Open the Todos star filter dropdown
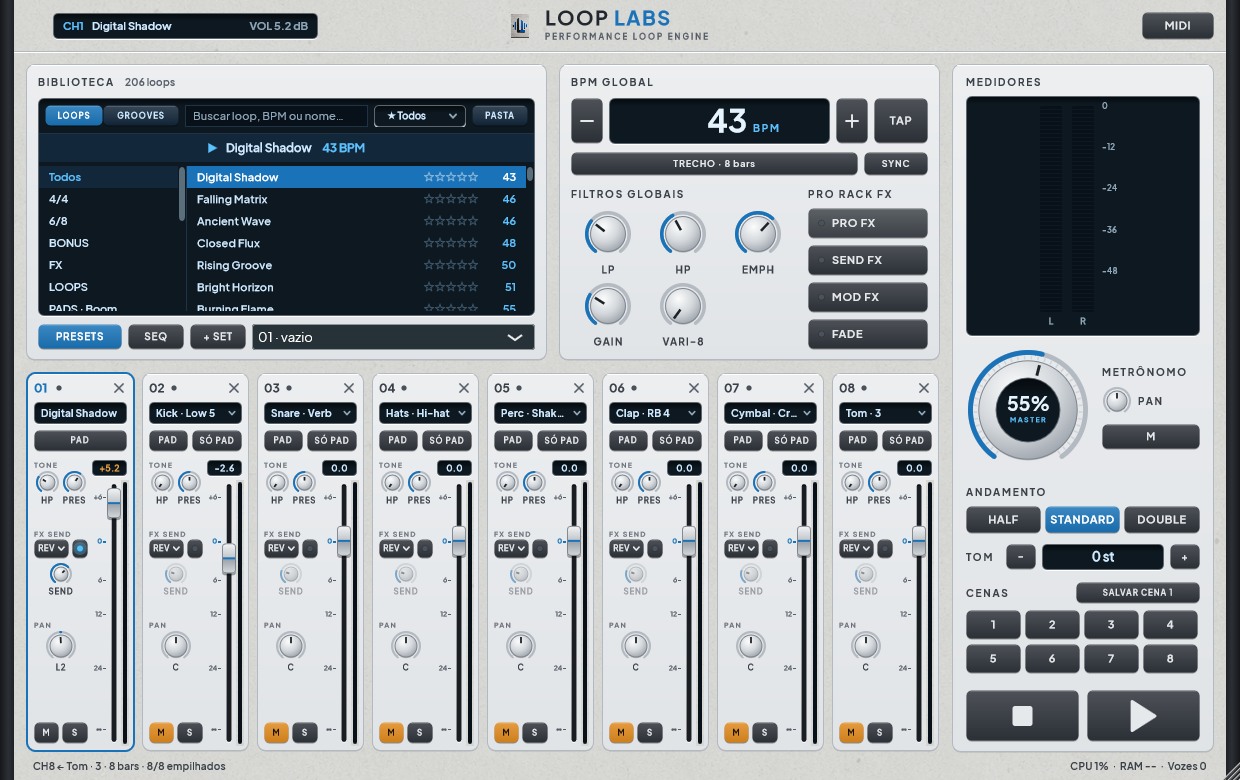 pyautogui.click(x=420, y=116)
